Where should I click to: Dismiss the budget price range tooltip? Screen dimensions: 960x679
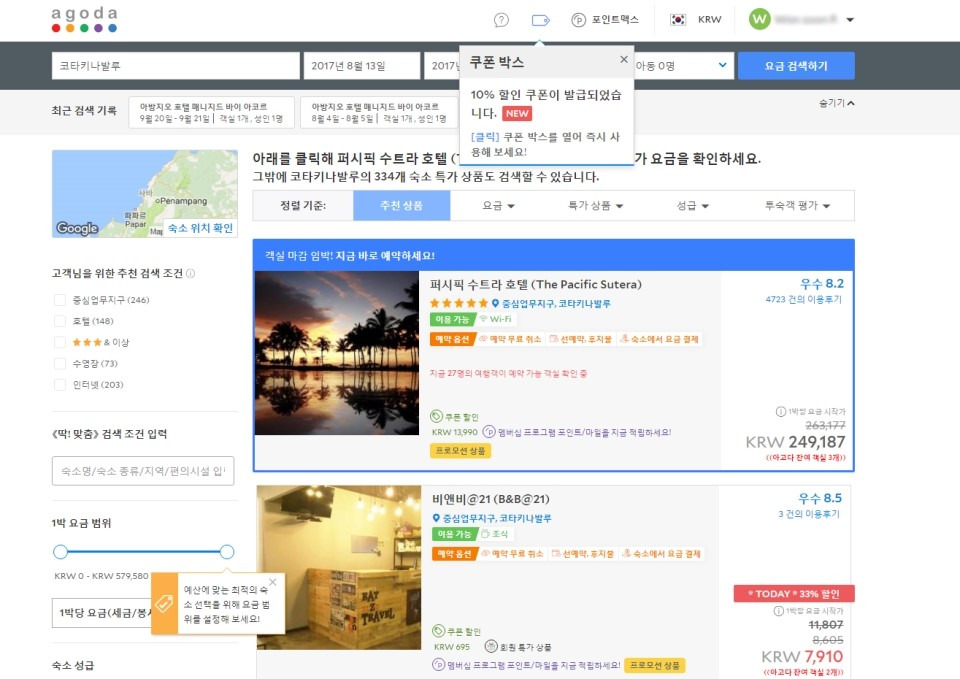(272, 582)
